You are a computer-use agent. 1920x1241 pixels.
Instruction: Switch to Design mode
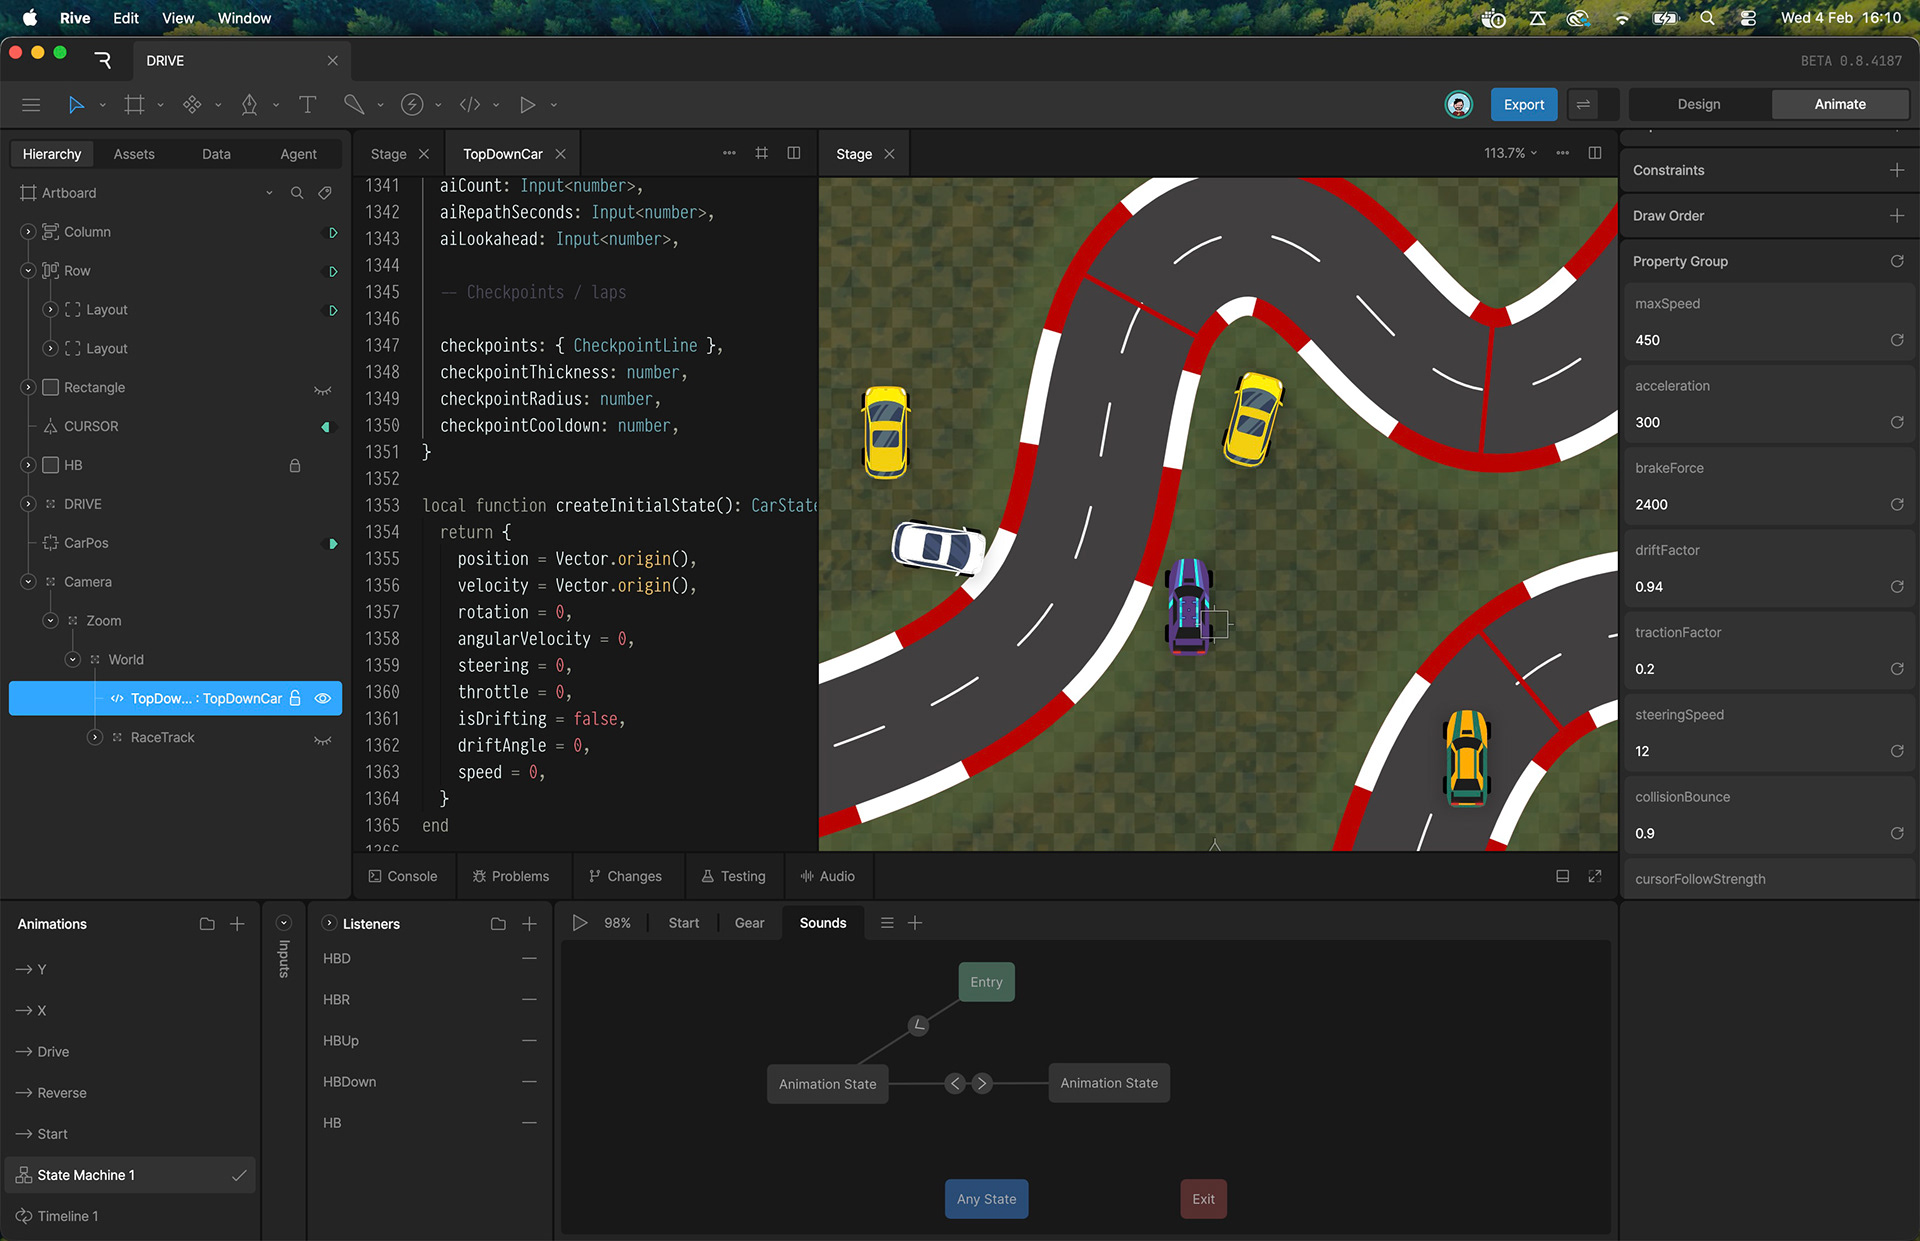click(1698, 104)
